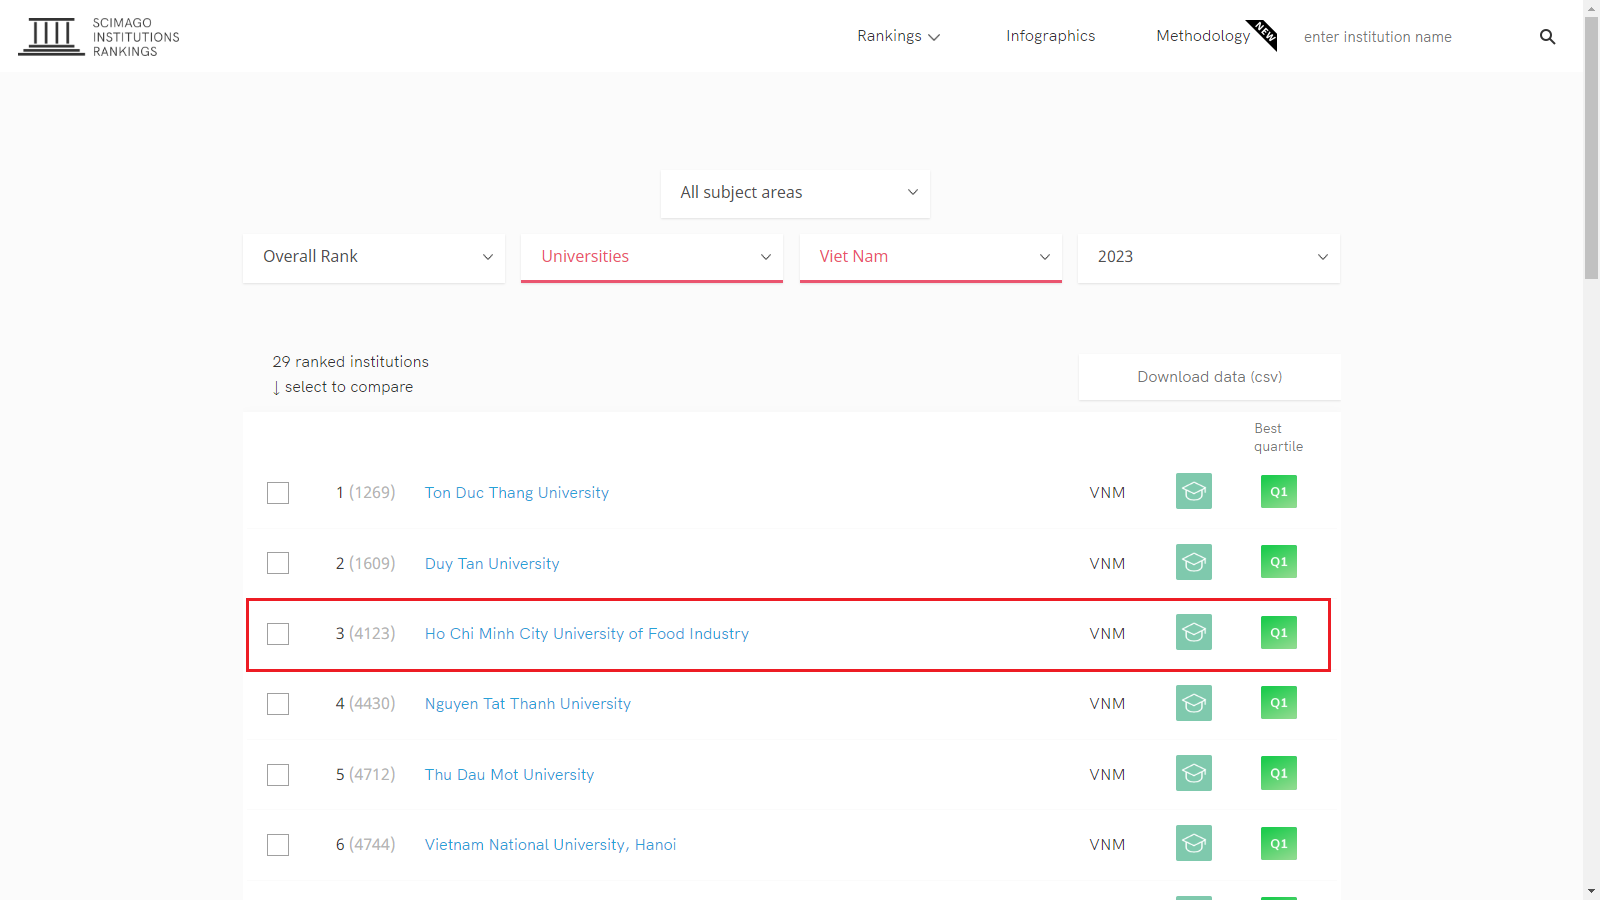Click rank 6 (4744) text
Screen dimensions: 1600x900
click(x=365, y=845)
